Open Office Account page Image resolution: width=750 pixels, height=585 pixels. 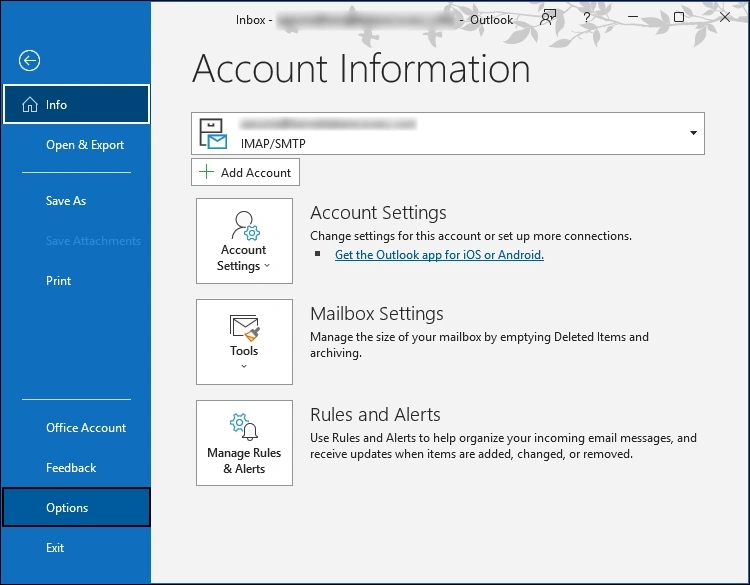coord(77,427)
